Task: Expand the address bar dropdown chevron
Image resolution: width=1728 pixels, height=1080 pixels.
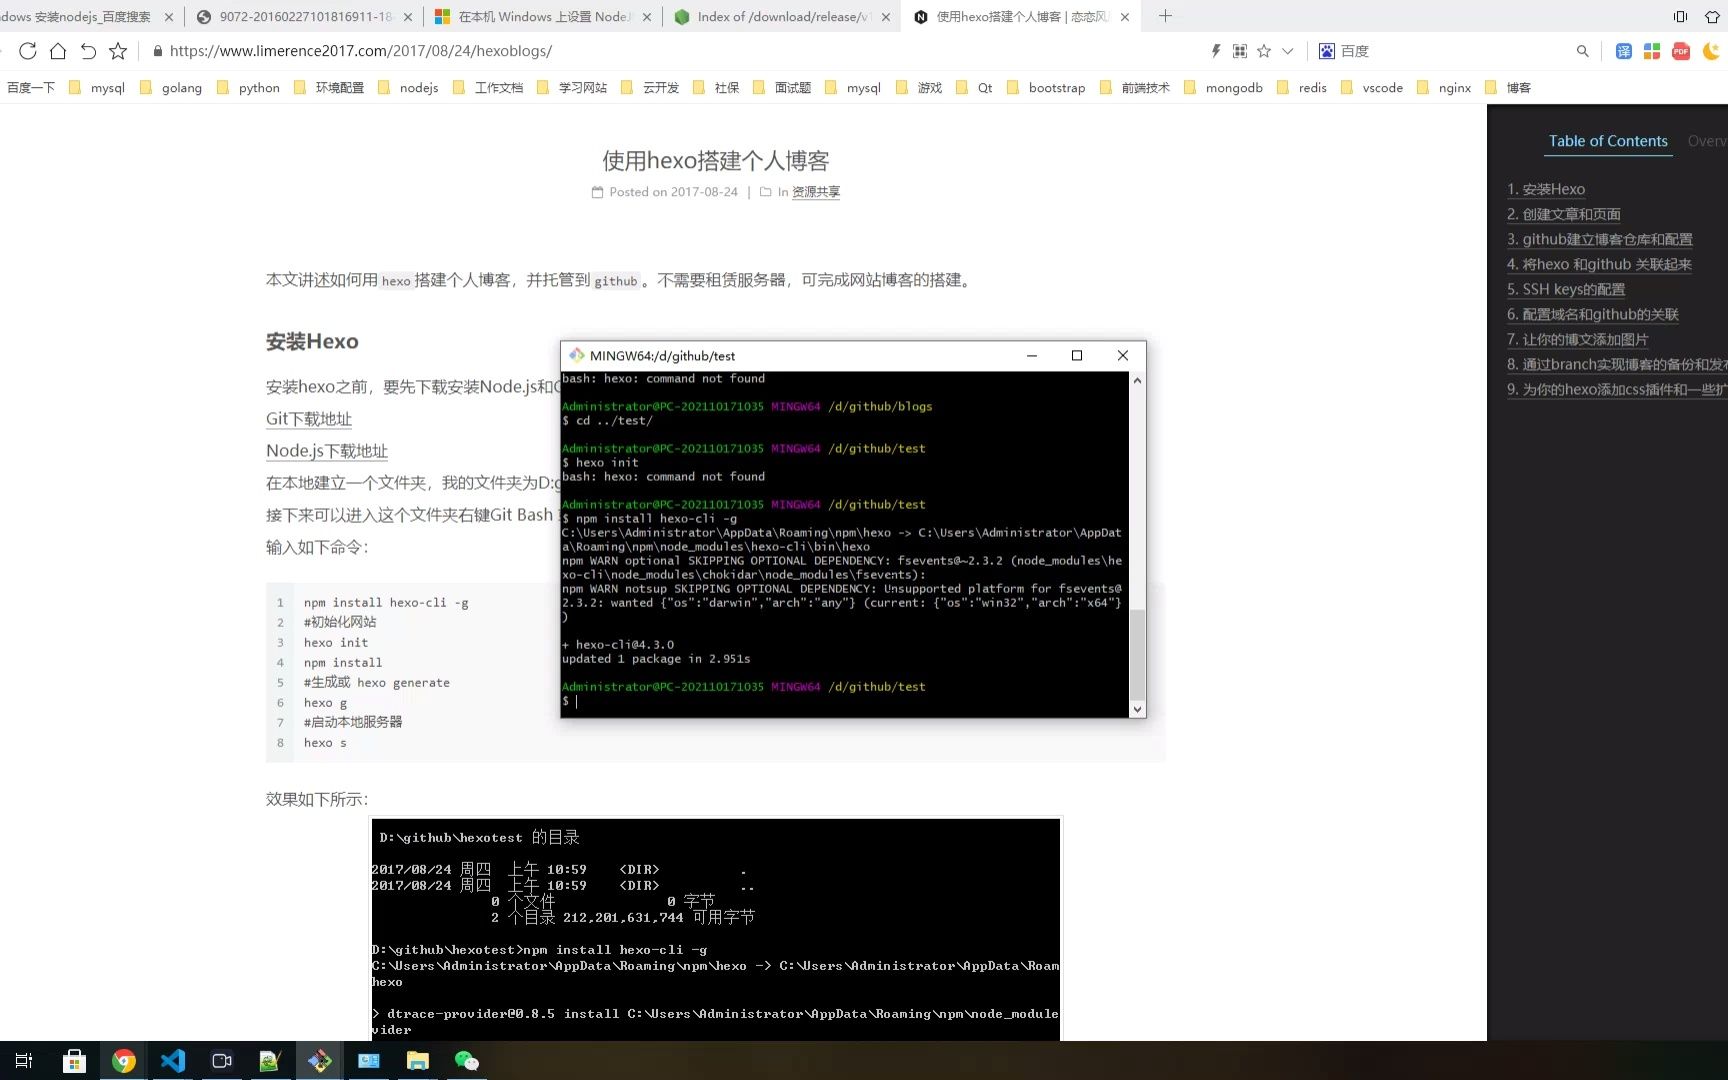Action: click(1288, 51)
